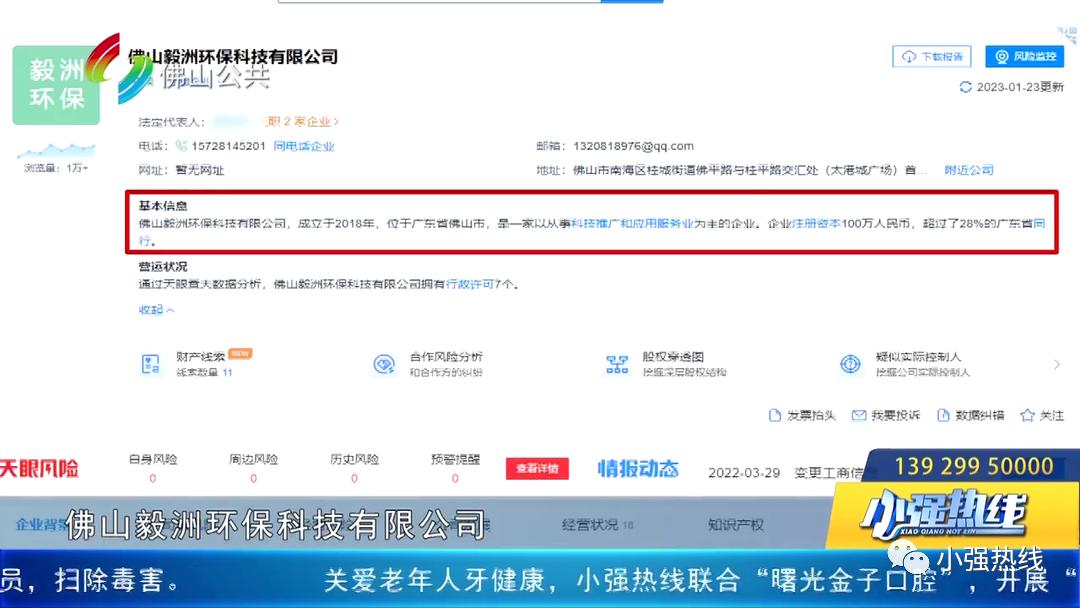Click the red 查看详情 button
1080x608 pixels.
[537, 468]
